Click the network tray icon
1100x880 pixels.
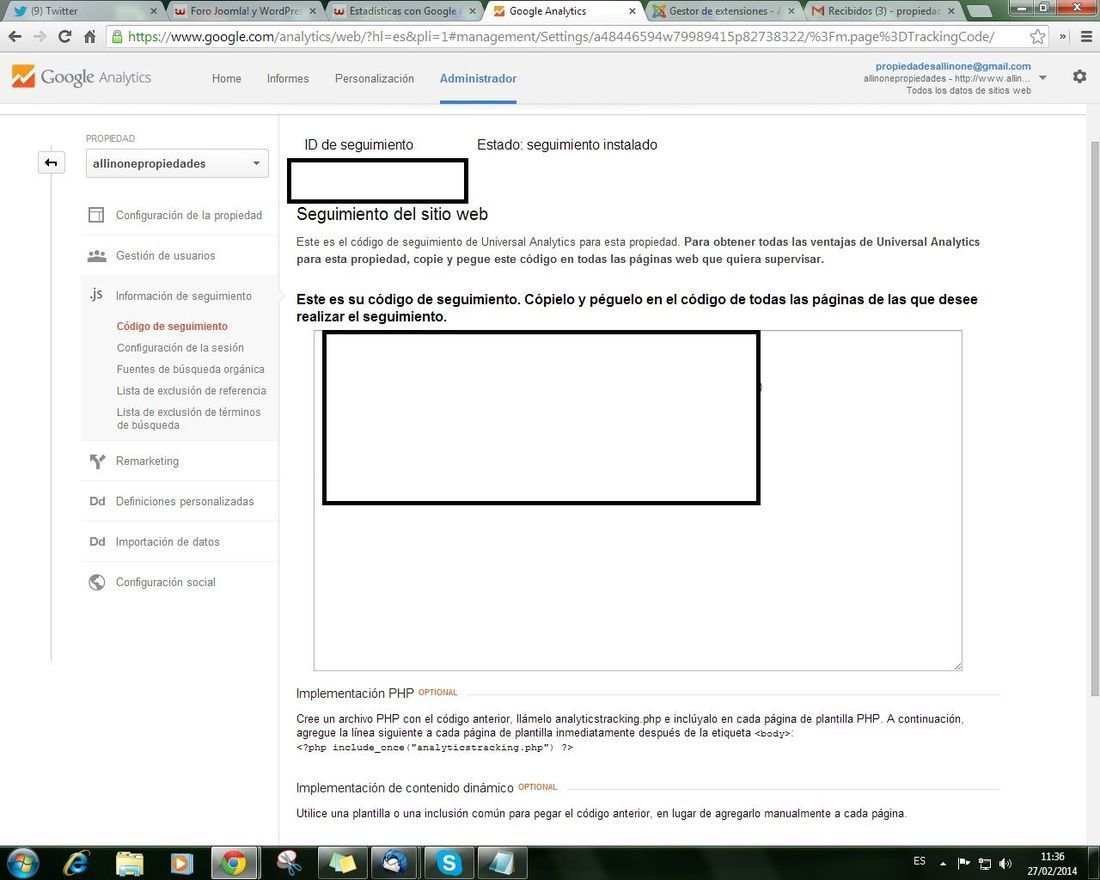985,863
